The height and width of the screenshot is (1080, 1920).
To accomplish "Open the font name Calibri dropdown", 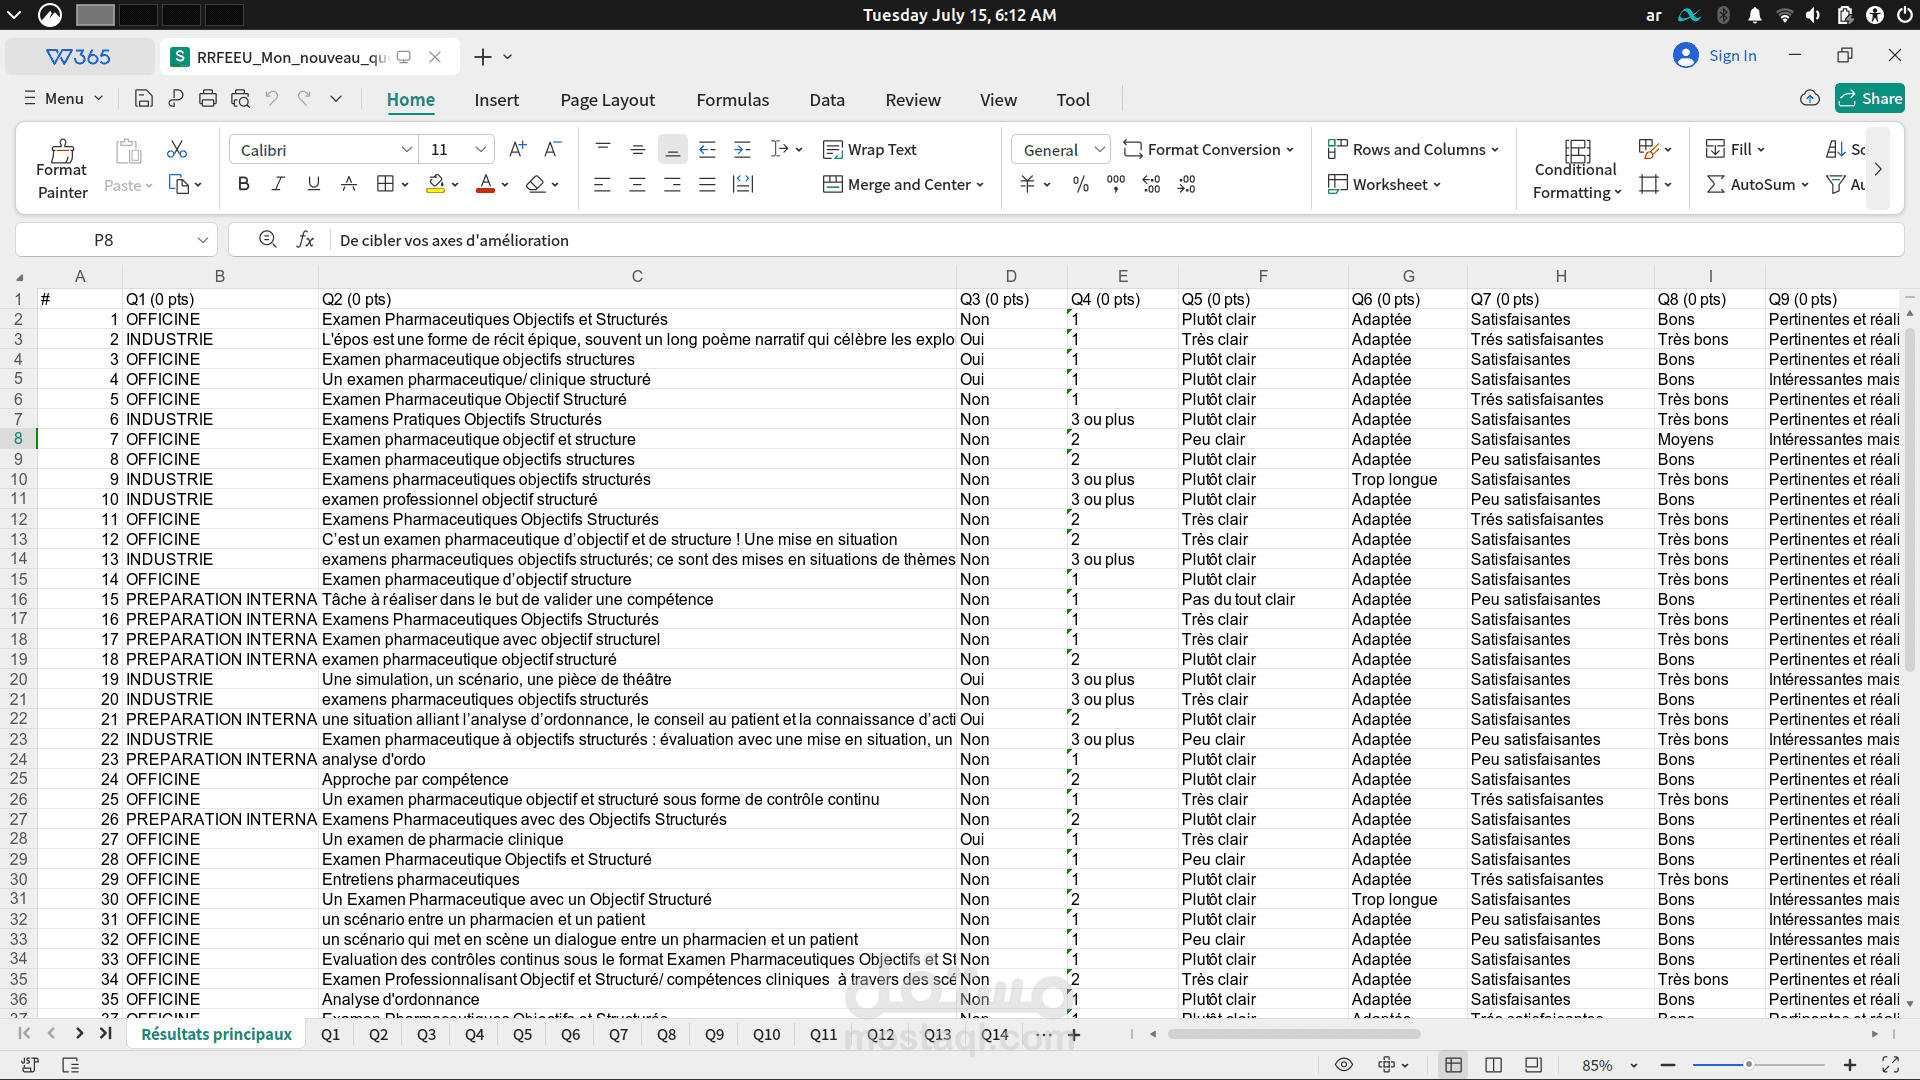I will point(407,150).
